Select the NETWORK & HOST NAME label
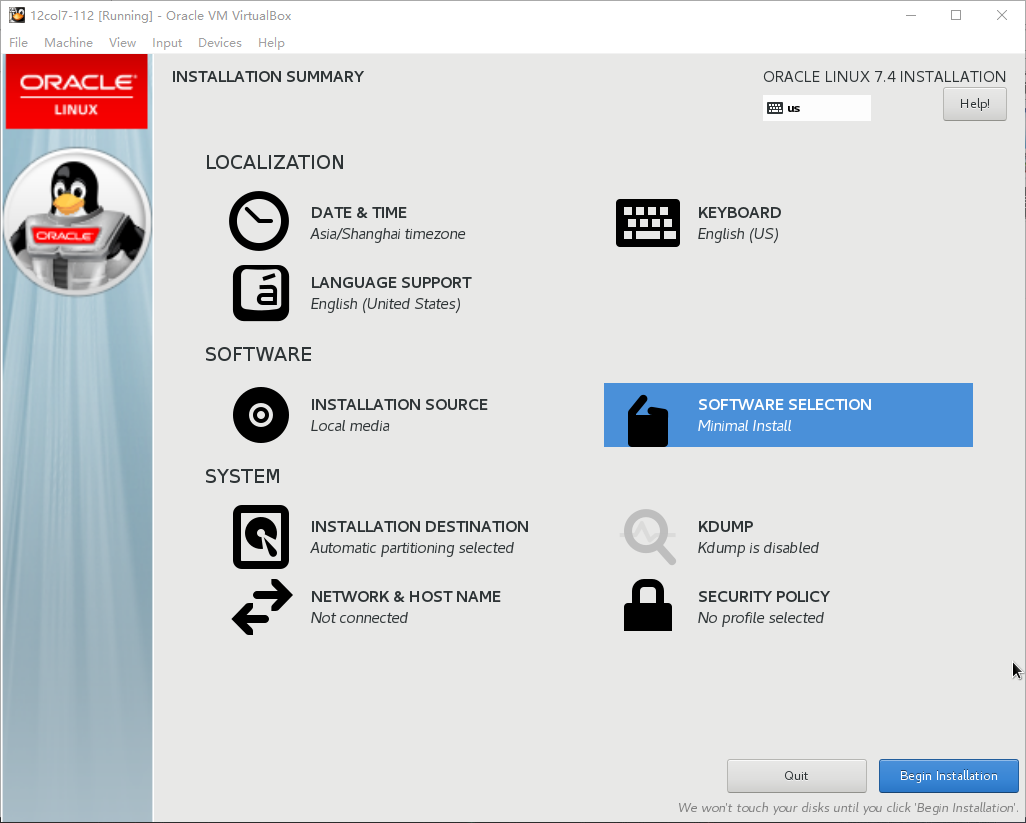This screenshot has height=823, width=1026. pyautogui.click(x=406, y=597)
